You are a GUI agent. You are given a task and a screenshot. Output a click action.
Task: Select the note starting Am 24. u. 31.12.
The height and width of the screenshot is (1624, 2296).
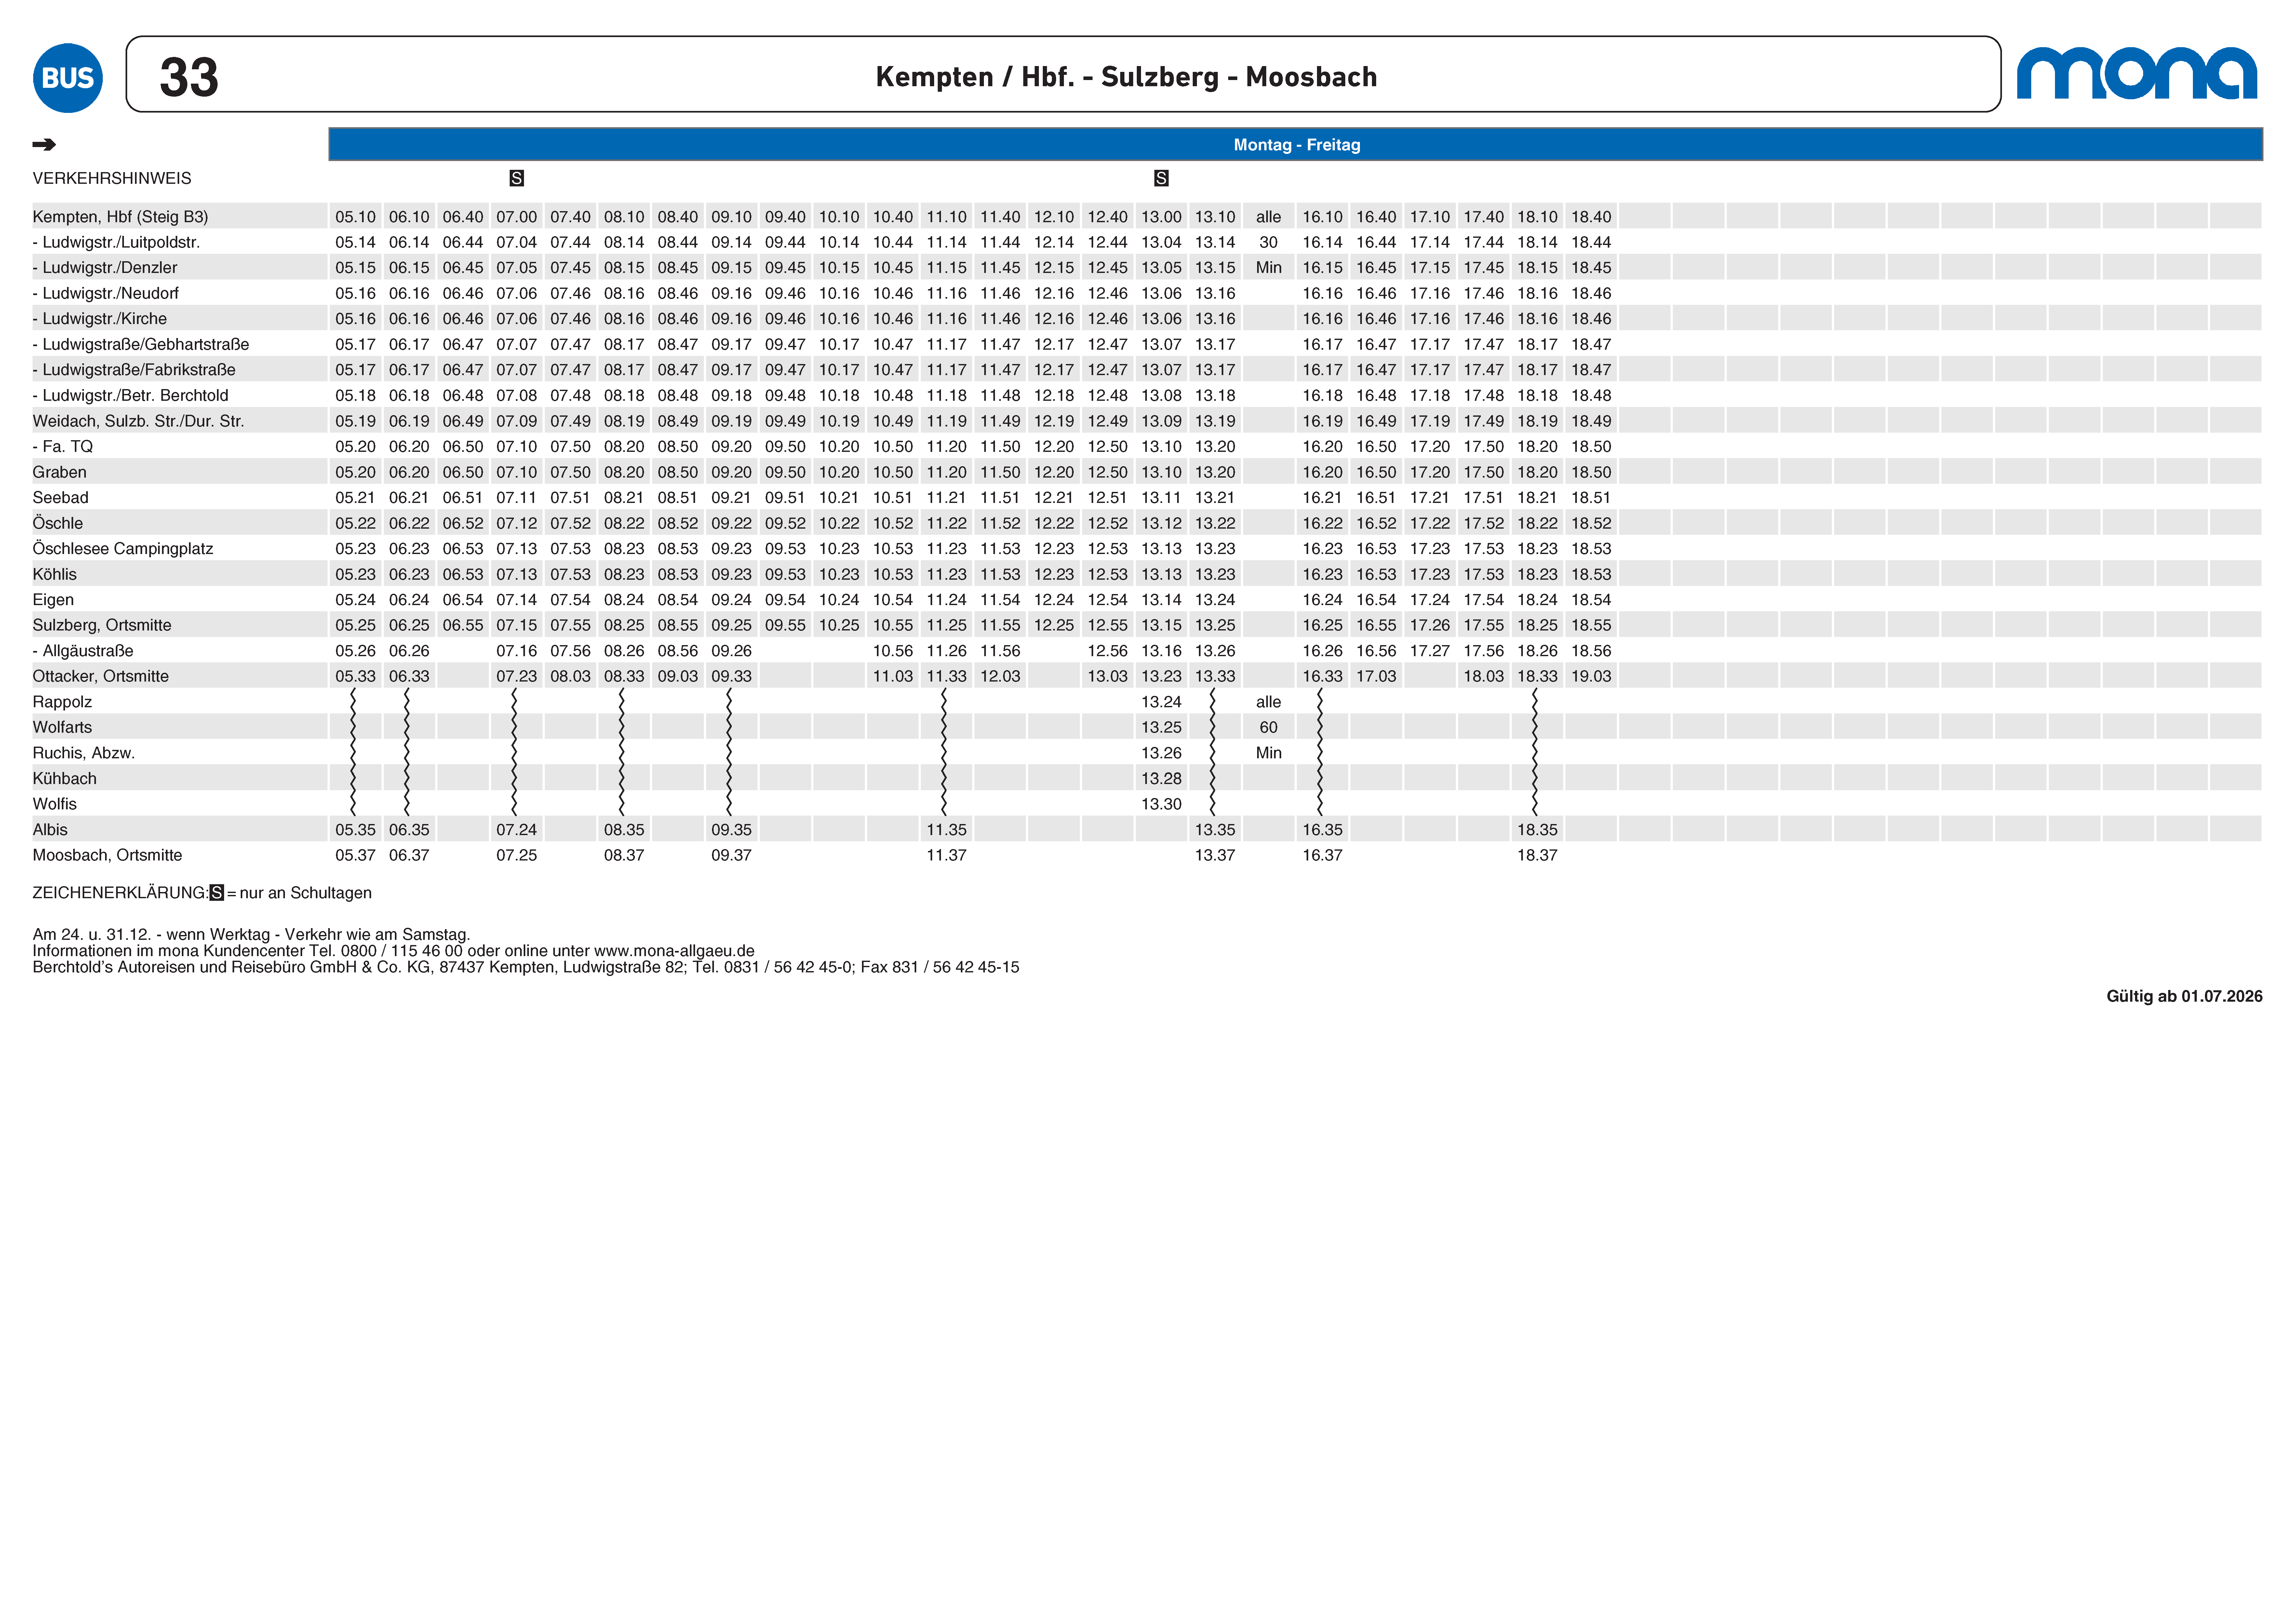coord(251,935)
